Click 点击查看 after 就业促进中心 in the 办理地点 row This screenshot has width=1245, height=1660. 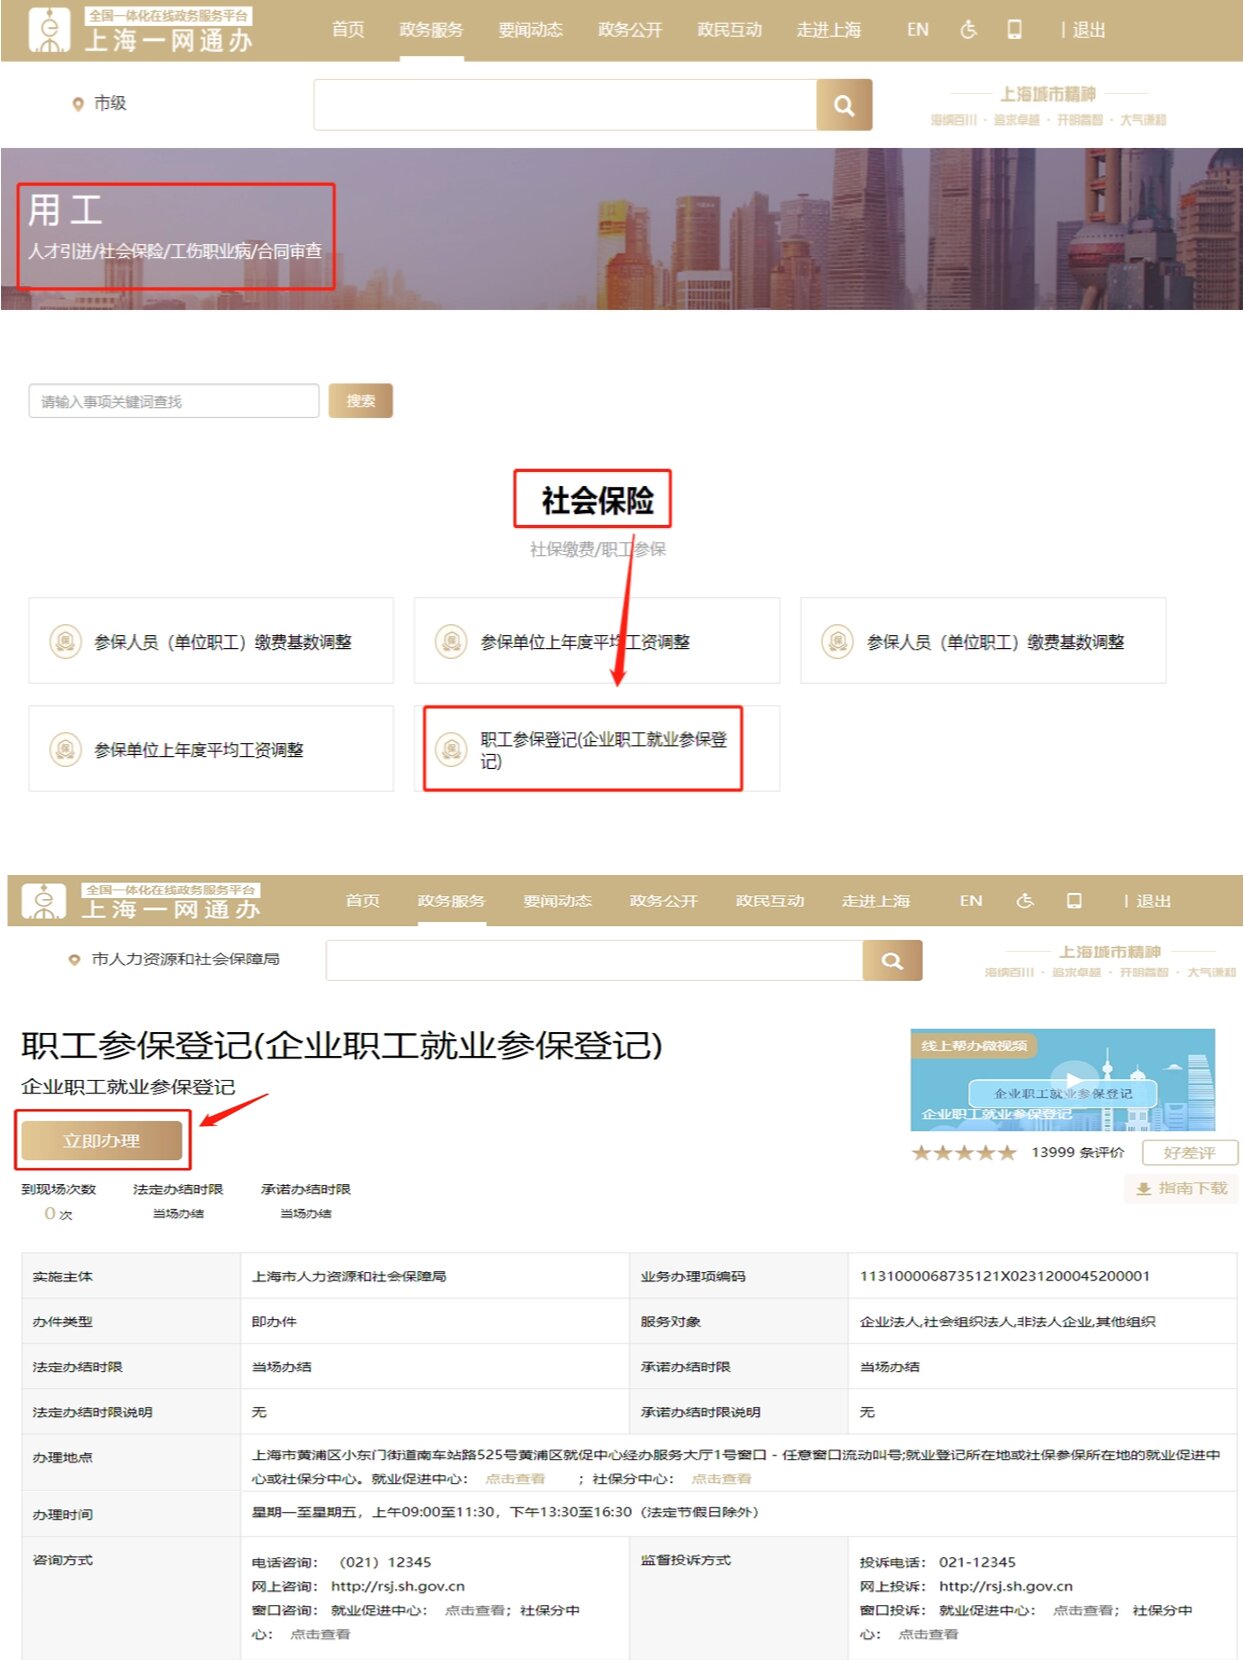pyautogui.click(x=515, y=1478)
